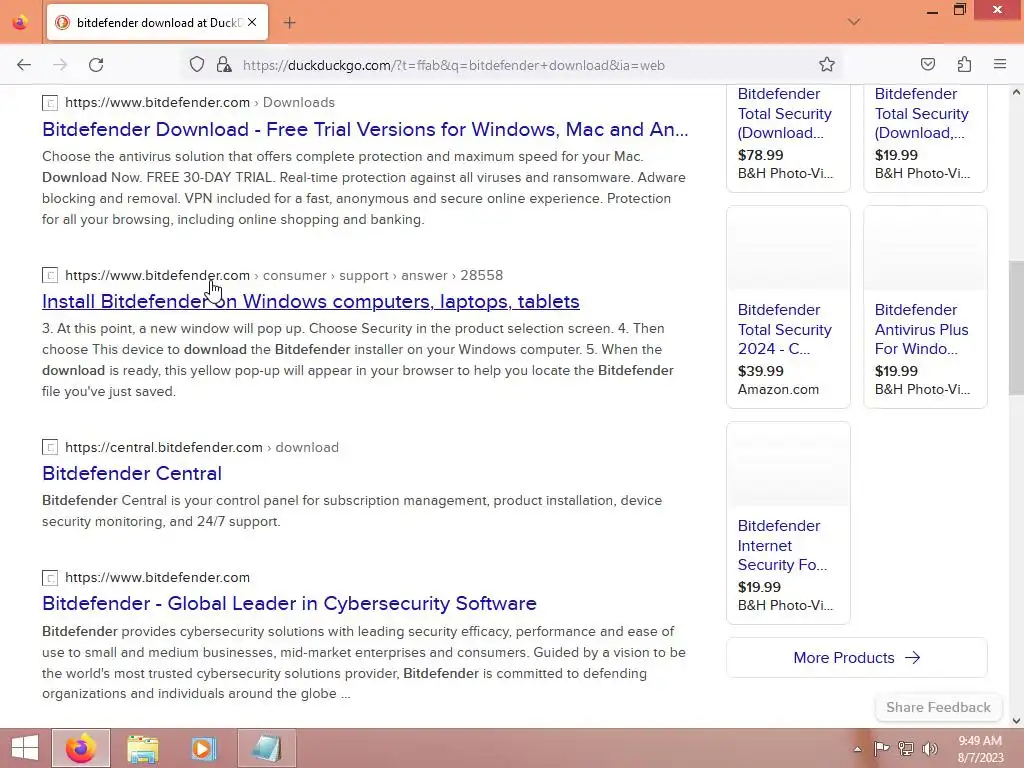Bookmark this page with the star icon
1024x768 pixels.
click(x=827, y=65)
